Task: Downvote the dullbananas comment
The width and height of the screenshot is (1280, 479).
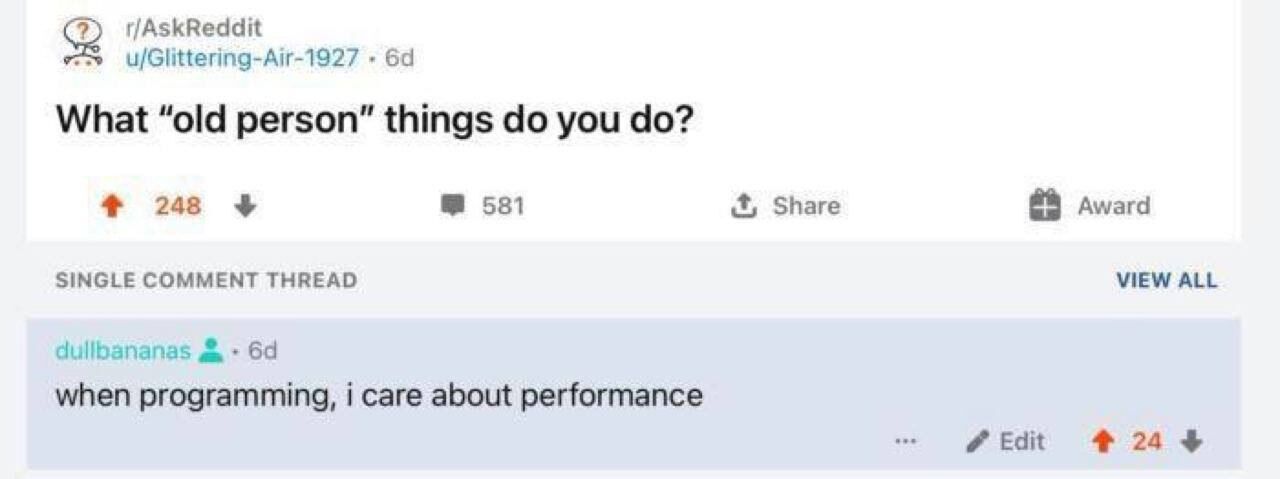Action: point(1191,441)
